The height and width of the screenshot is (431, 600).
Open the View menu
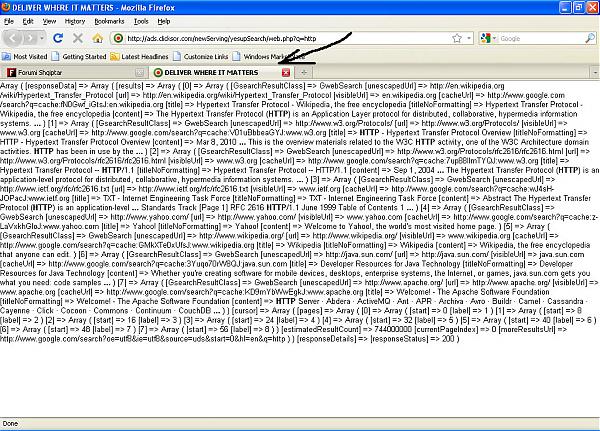click(49, 21)
